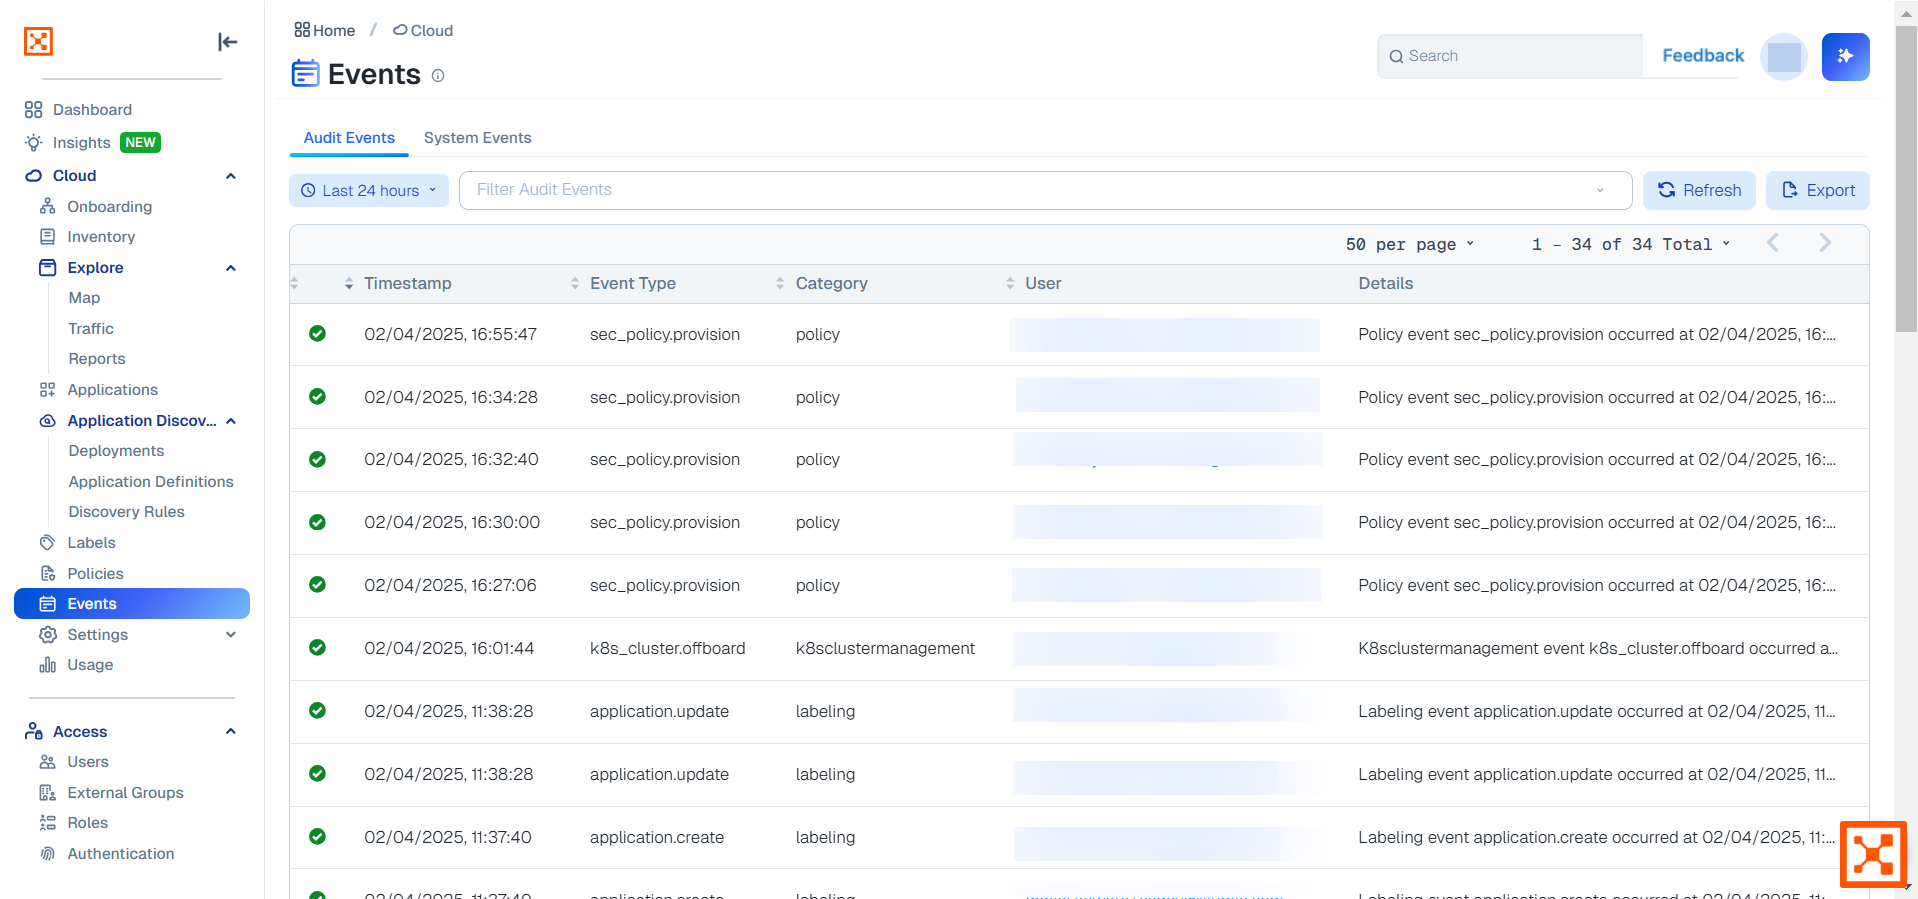Click the Filter Audit Events field
Image resolution: width=1918 pixels, height=899 pixels.
pos(1045,190)
